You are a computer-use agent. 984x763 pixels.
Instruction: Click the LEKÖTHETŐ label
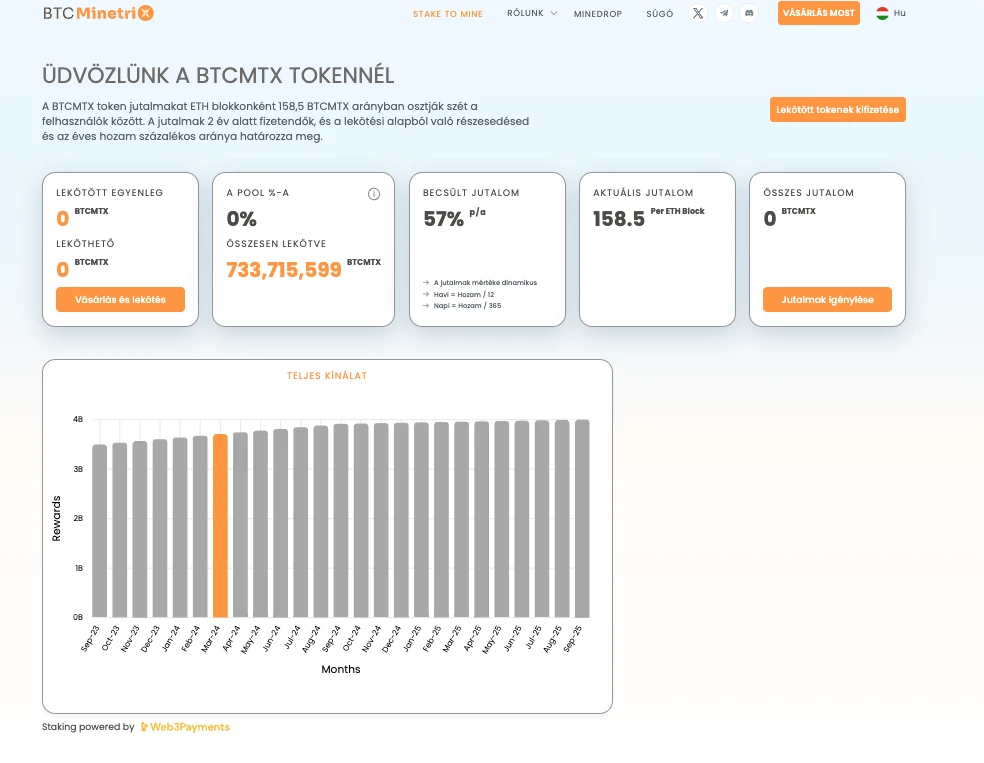[85, 243]
